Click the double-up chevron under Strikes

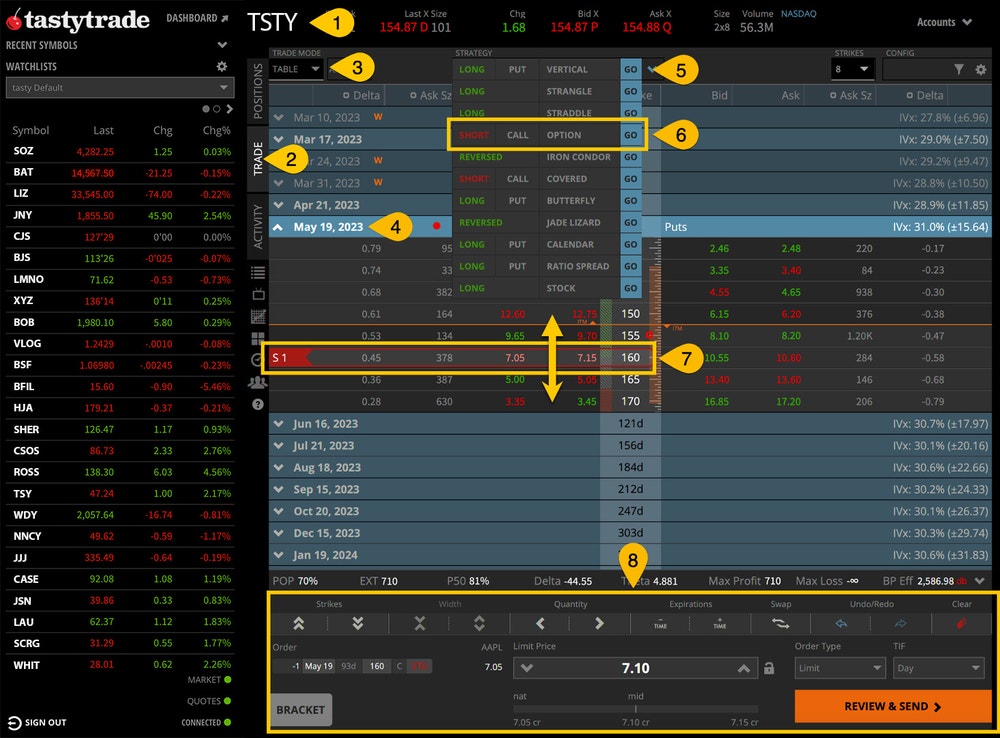tap(297, 622)
